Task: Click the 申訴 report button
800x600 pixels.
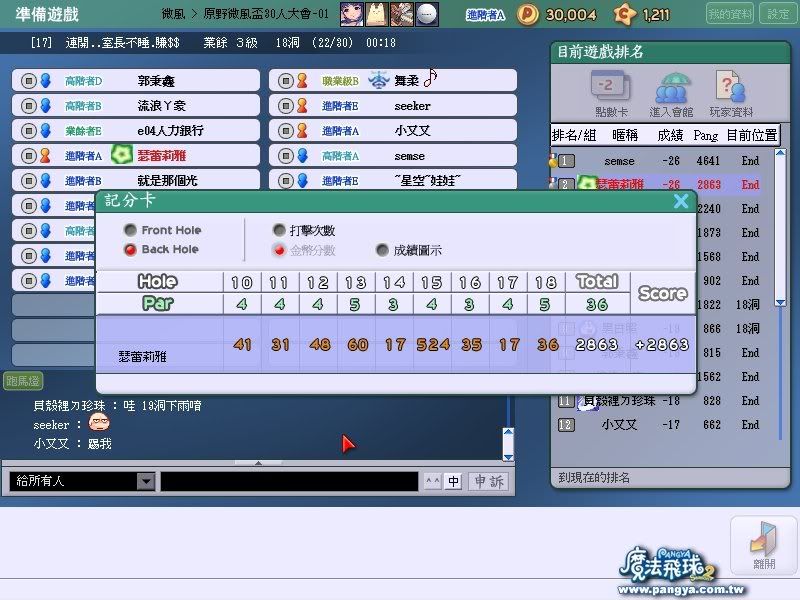Action: click(x=488, y=481)
